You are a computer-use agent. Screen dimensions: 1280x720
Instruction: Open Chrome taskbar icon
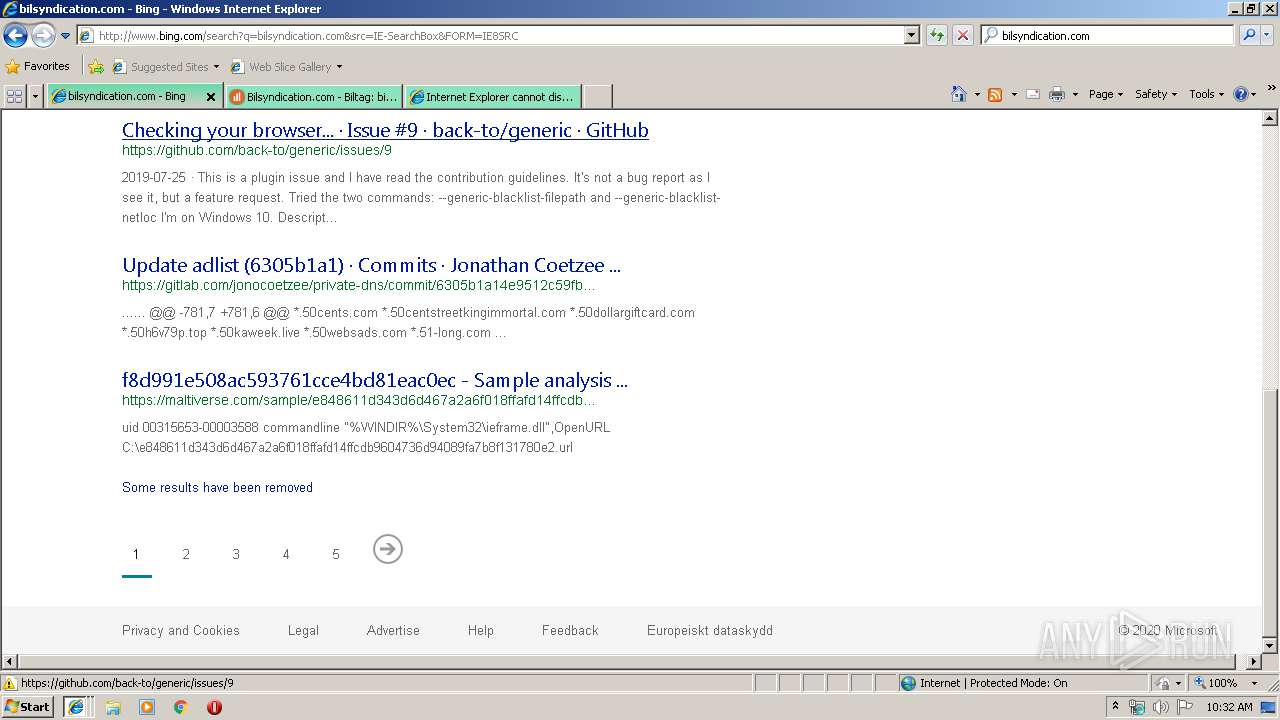(x=181, y=707)
